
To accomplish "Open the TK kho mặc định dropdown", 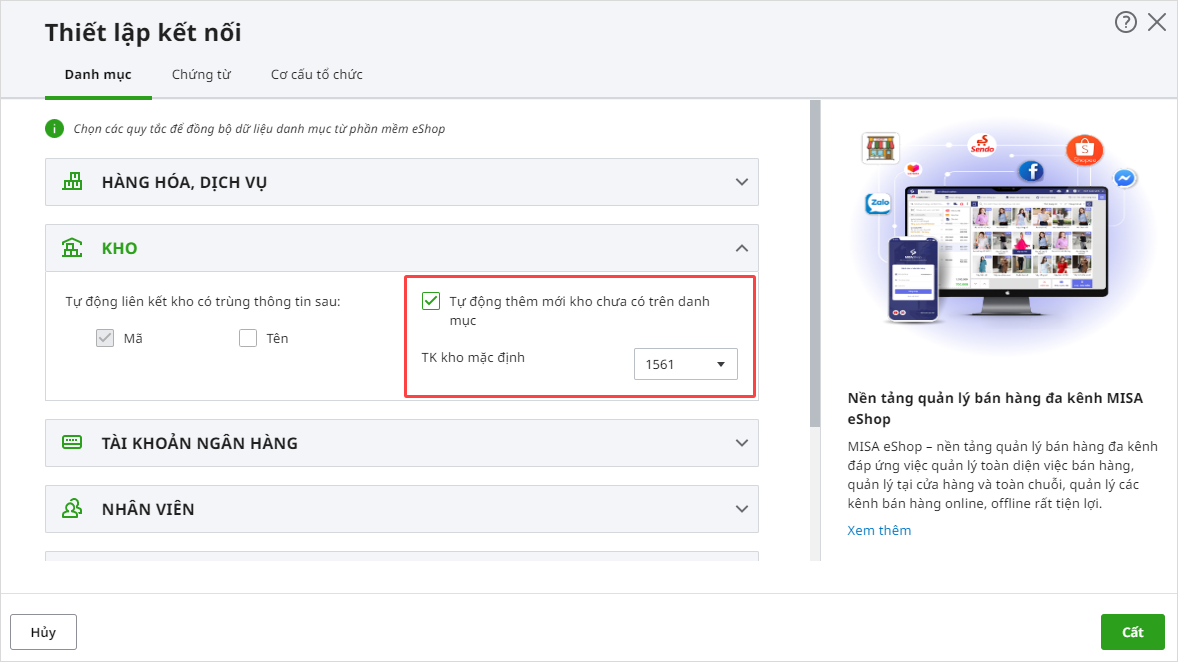I will pos(686,364).
